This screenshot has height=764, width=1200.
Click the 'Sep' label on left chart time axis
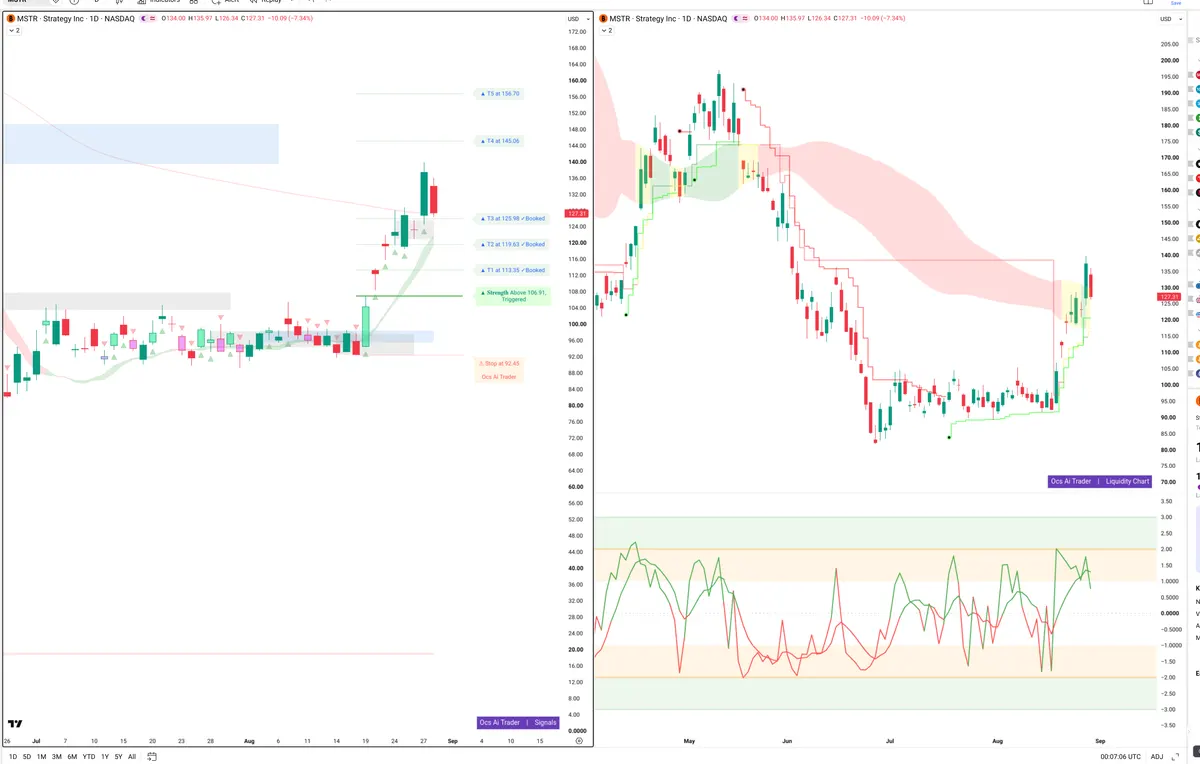click(452, 741)
